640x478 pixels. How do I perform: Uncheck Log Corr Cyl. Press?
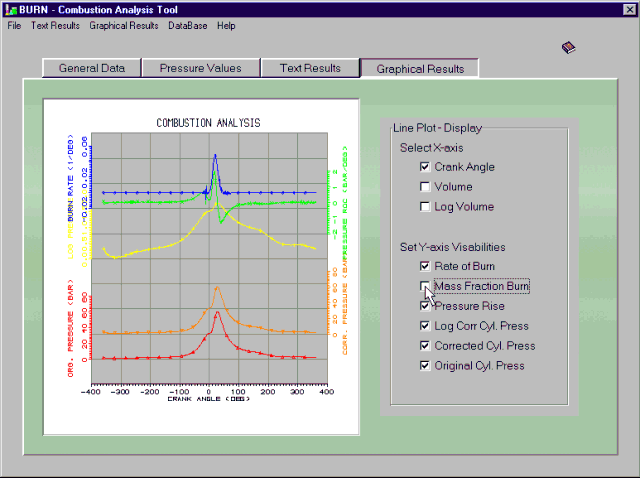425,326
